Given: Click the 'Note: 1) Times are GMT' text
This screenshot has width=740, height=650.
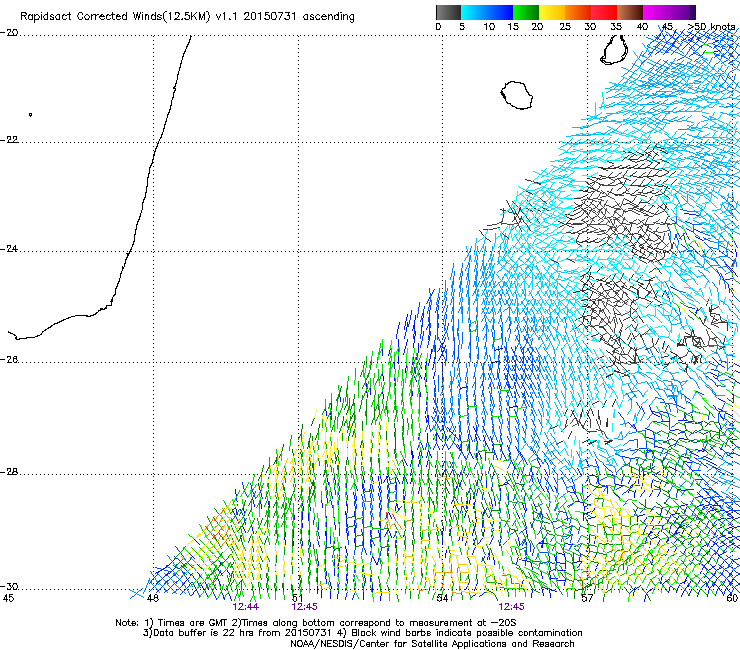Looking at the screenshot, I should tap(172, 623).
